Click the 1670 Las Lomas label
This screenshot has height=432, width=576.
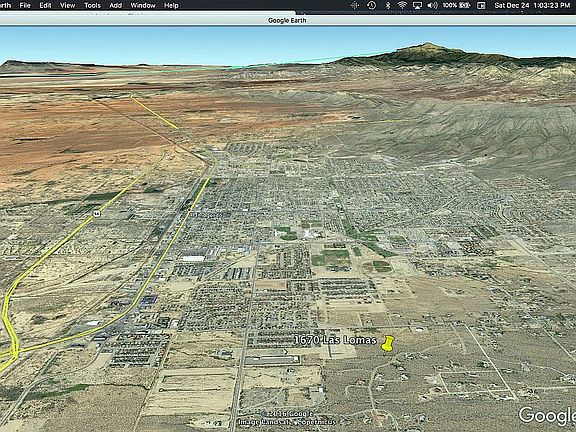click(335, 340)
